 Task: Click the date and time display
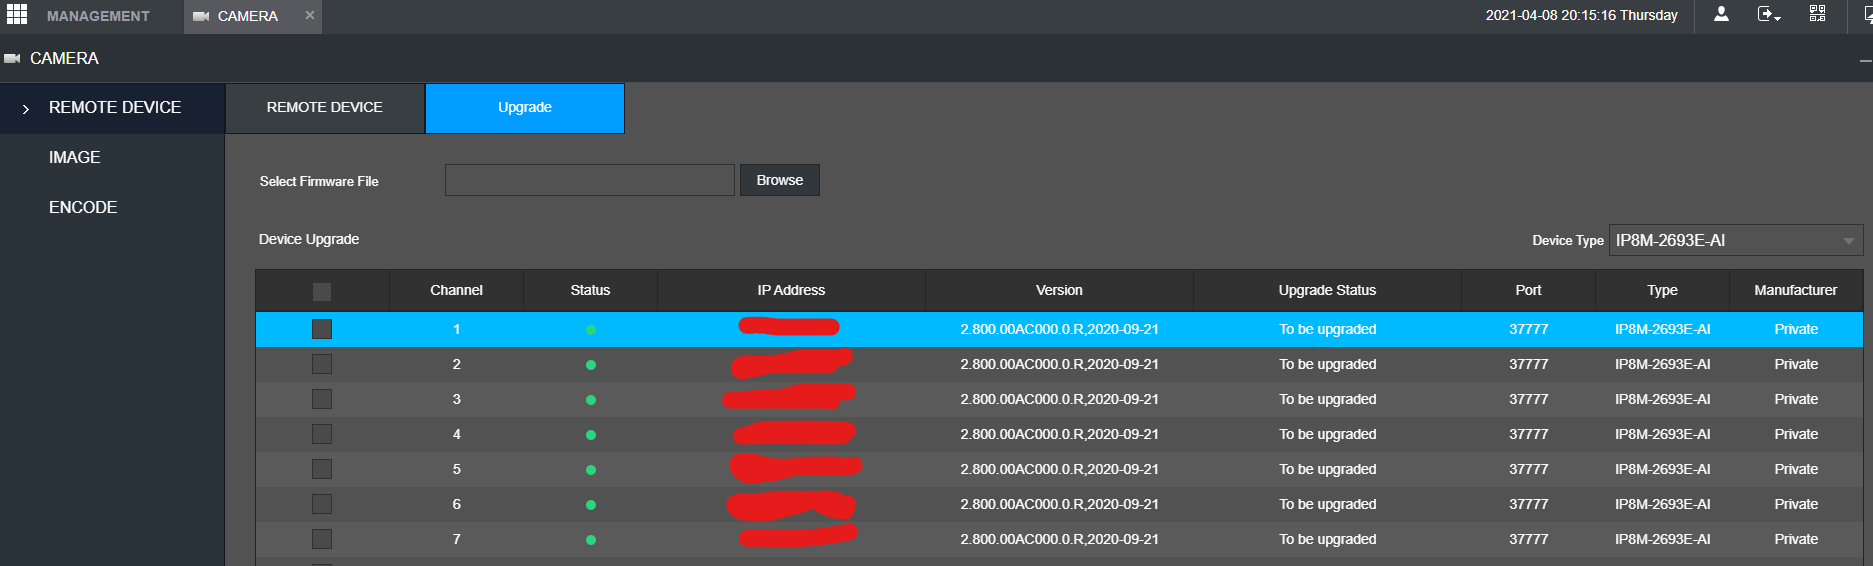pyautogui.click(x=1581, y=15)
